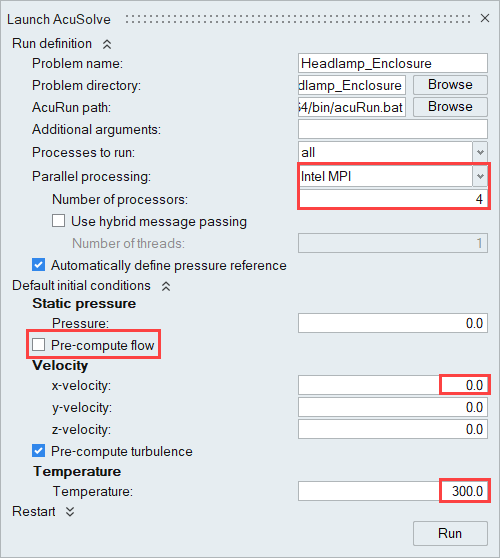The height and width of the screenshot is (558, 500).
Task: Click the Additional arguments field
Action: (x=393, y=129)
